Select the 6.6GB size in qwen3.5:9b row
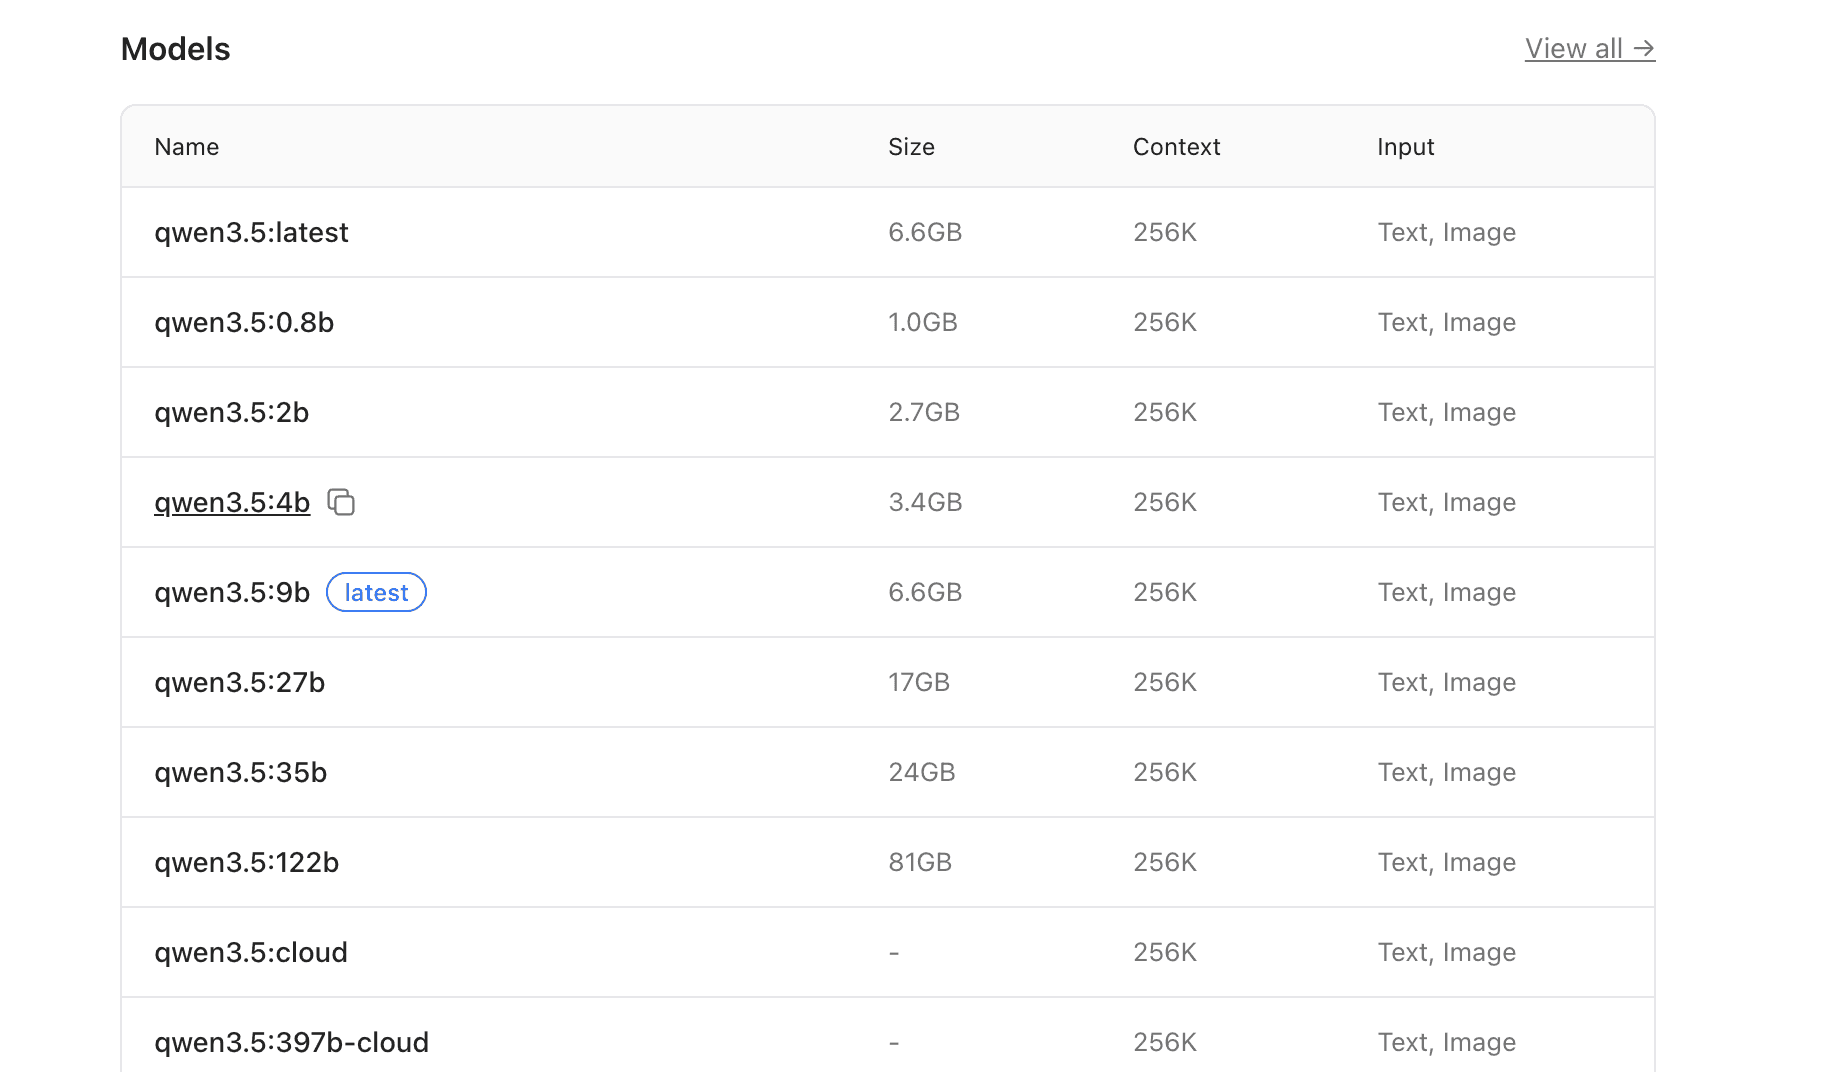 (925, 592)
